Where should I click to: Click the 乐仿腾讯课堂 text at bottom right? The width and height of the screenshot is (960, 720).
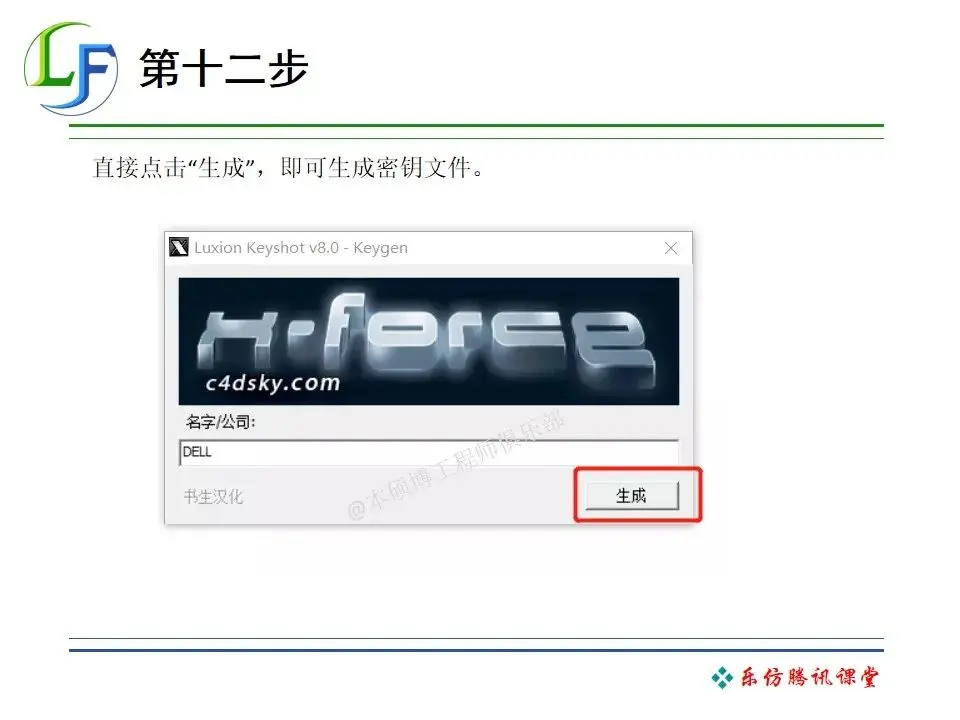click(x=810, y=677)
